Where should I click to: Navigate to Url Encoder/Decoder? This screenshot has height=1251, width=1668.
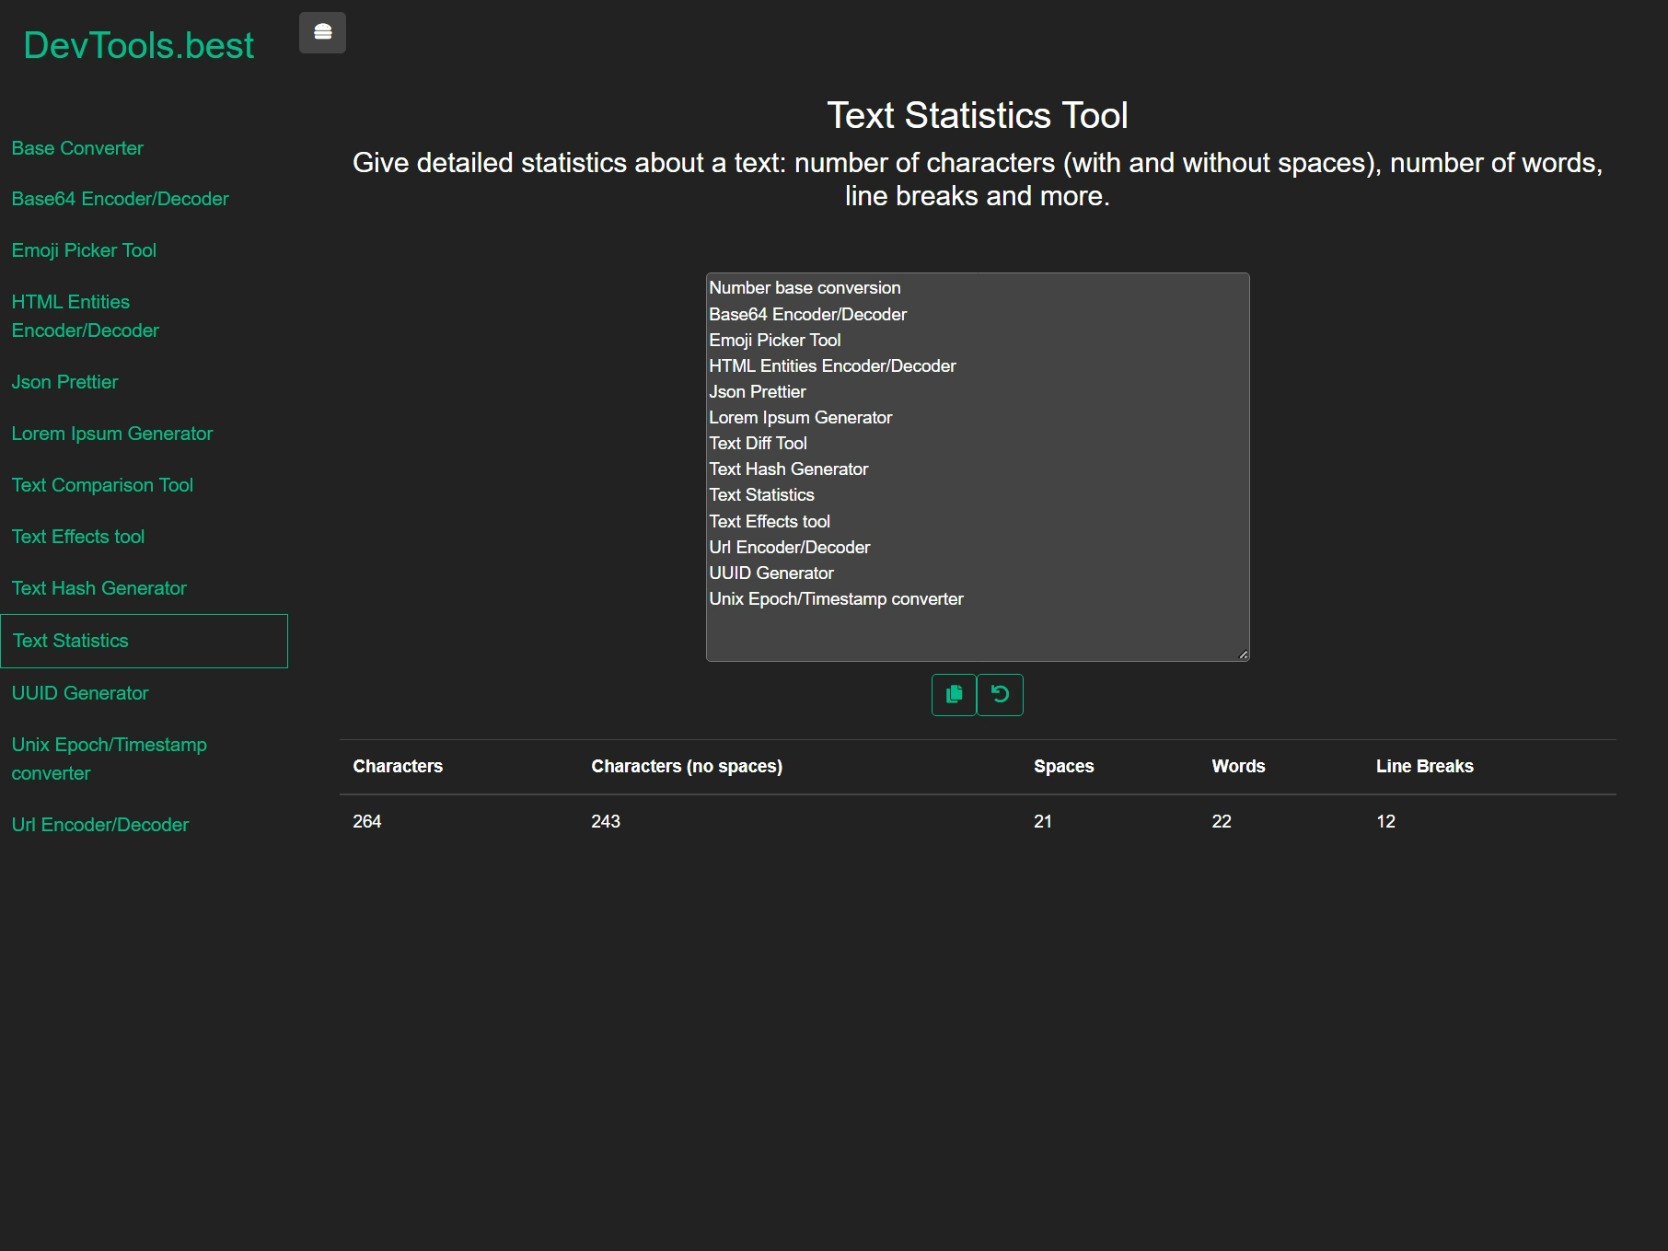click(100, 825)
